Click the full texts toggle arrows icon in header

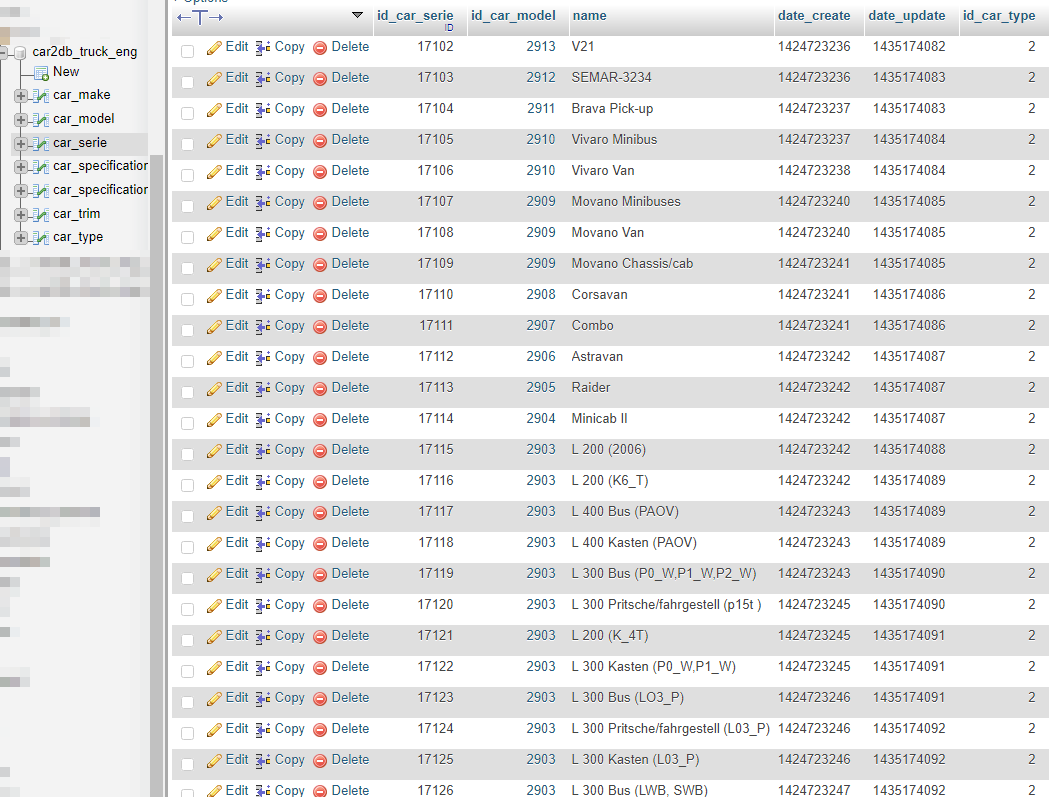(x=200, y=17)
